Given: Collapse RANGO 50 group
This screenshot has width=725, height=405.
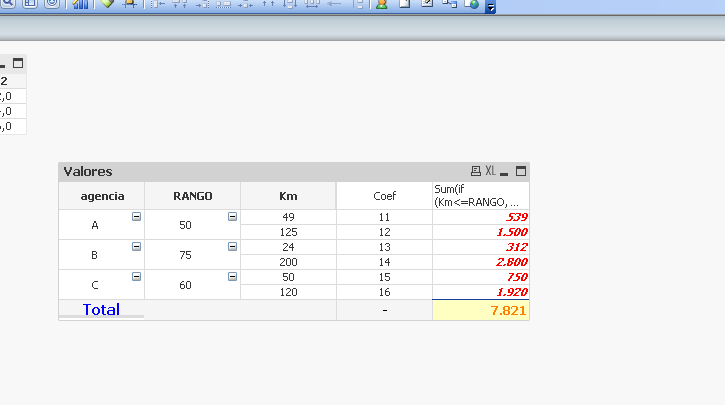Looking at the screenshot, I should coord(233,216).
